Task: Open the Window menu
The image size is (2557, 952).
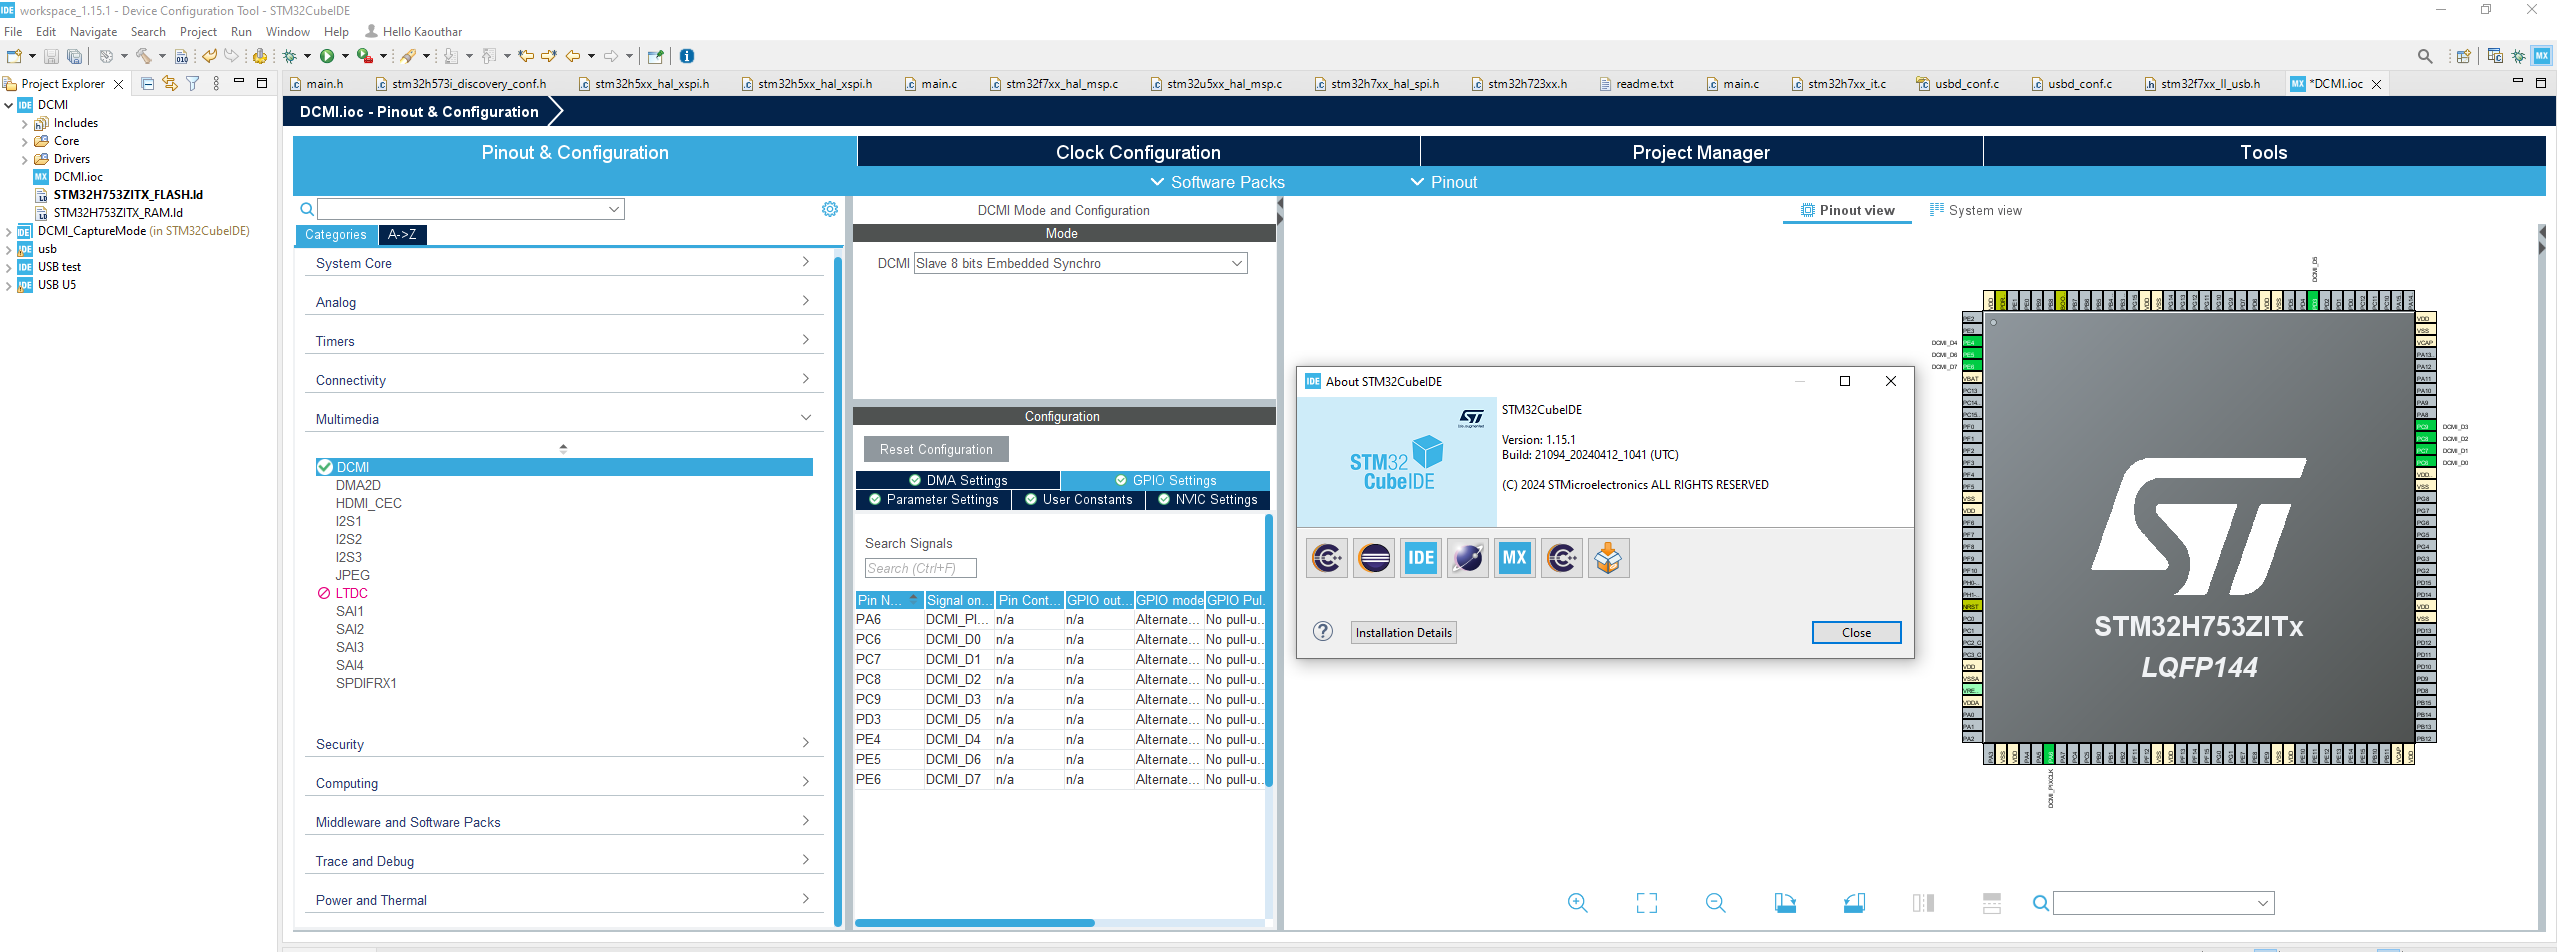Action: tap(287, 31)
